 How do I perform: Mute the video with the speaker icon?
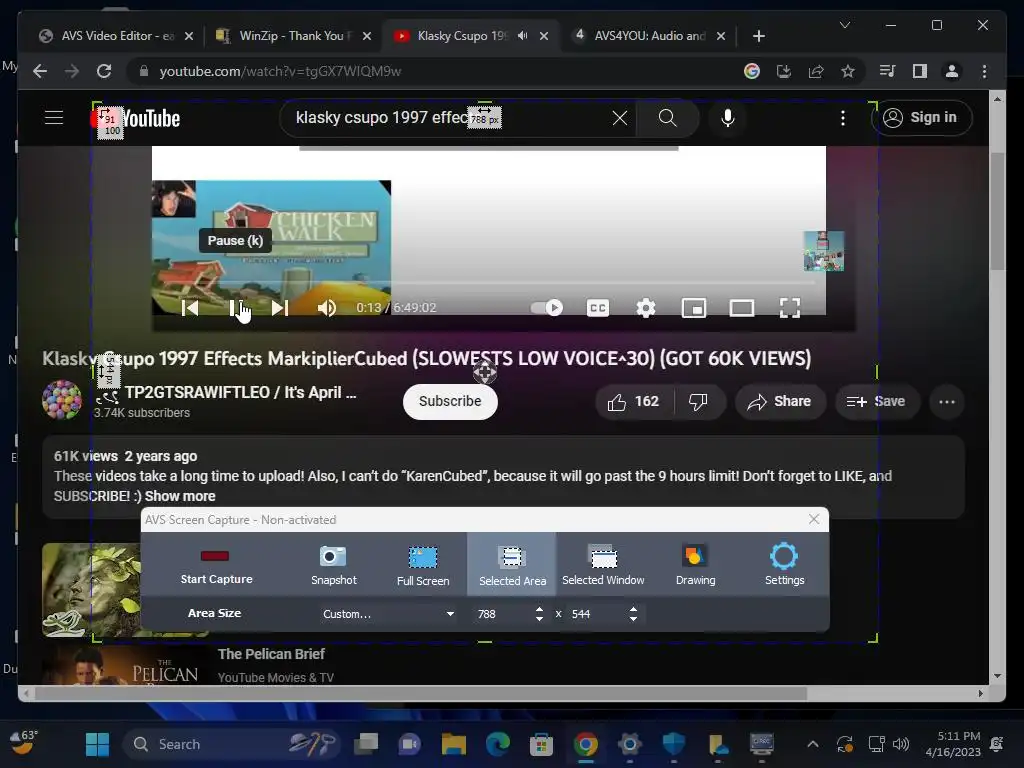pos(327,308)
